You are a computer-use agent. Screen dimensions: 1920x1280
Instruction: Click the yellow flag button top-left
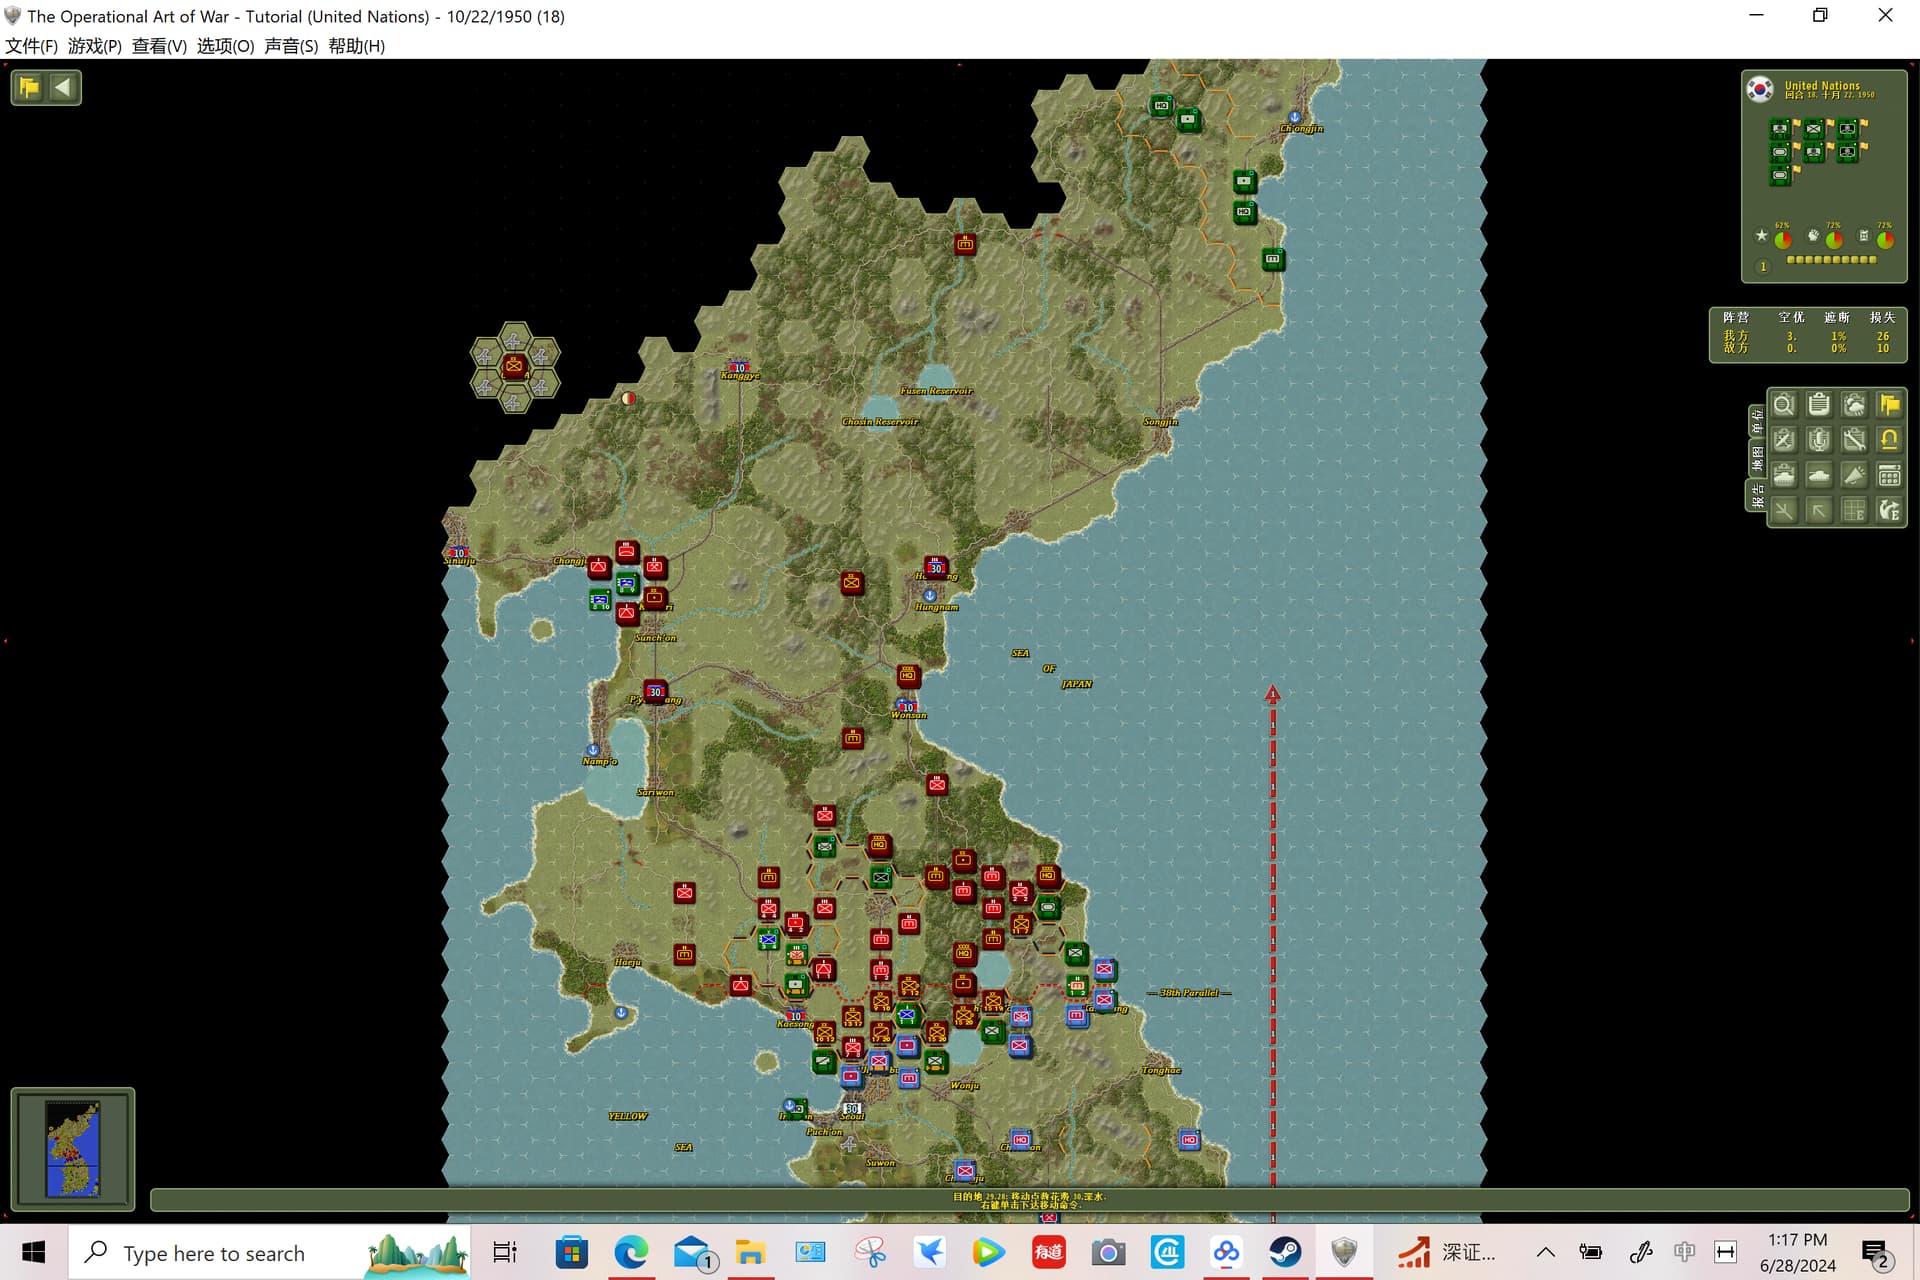tap(29, 87)
